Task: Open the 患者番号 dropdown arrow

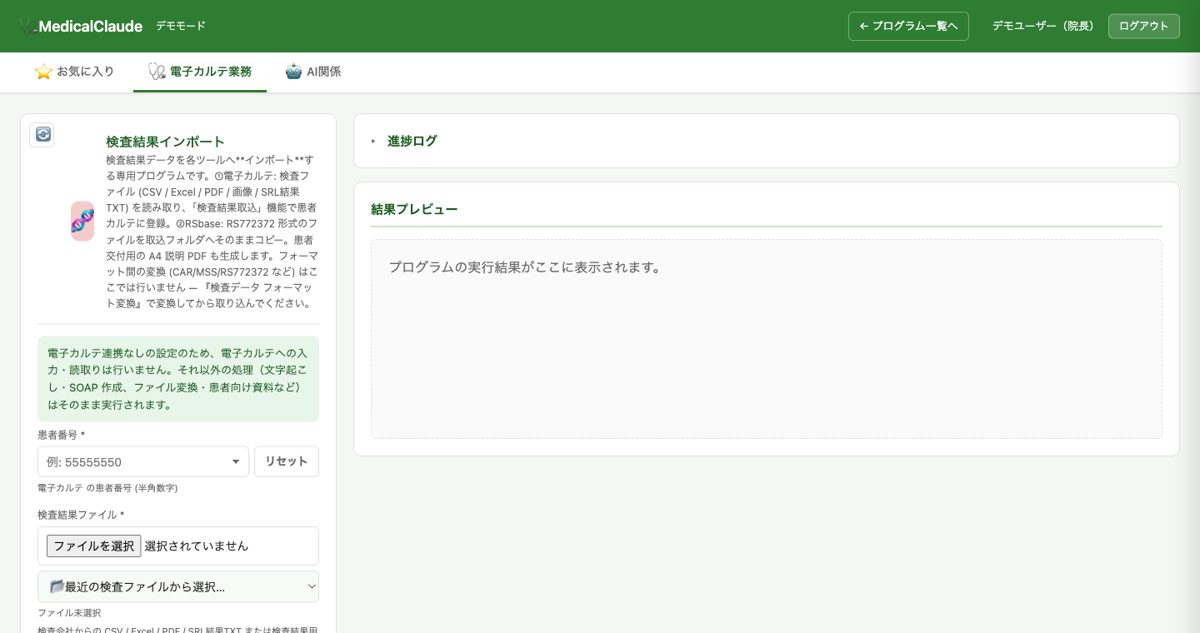Action: [x=235, y=462]
